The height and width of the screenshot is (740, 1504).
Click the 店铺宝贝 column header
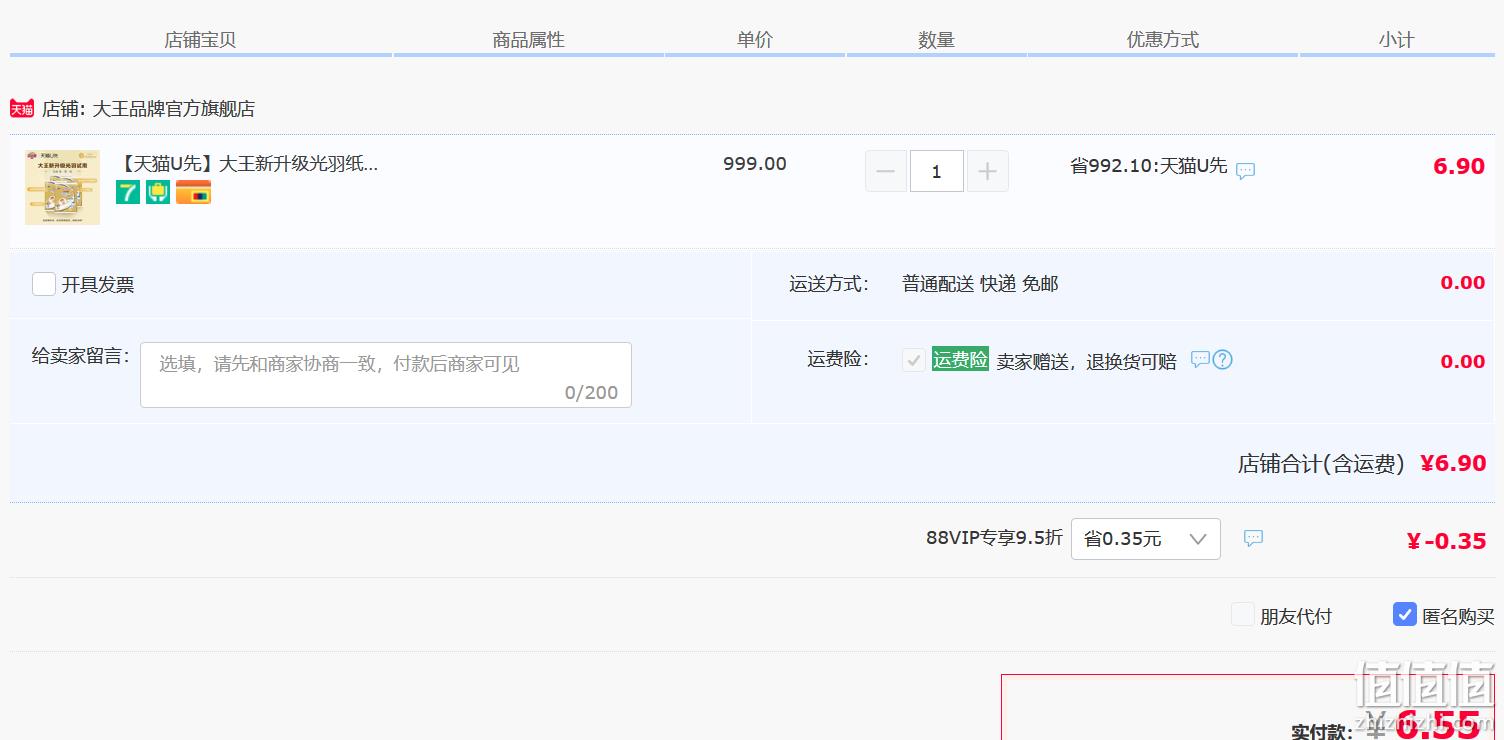(x=200, y=40)
